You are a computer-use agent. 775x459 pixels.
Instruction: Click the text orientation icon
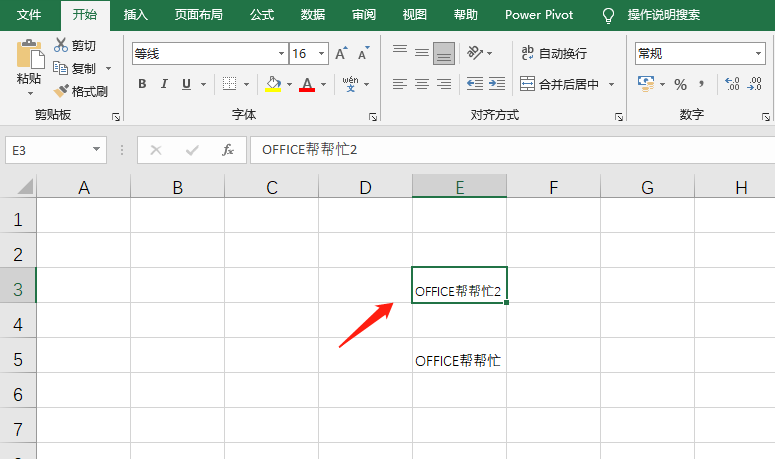[x=474, y=52]
